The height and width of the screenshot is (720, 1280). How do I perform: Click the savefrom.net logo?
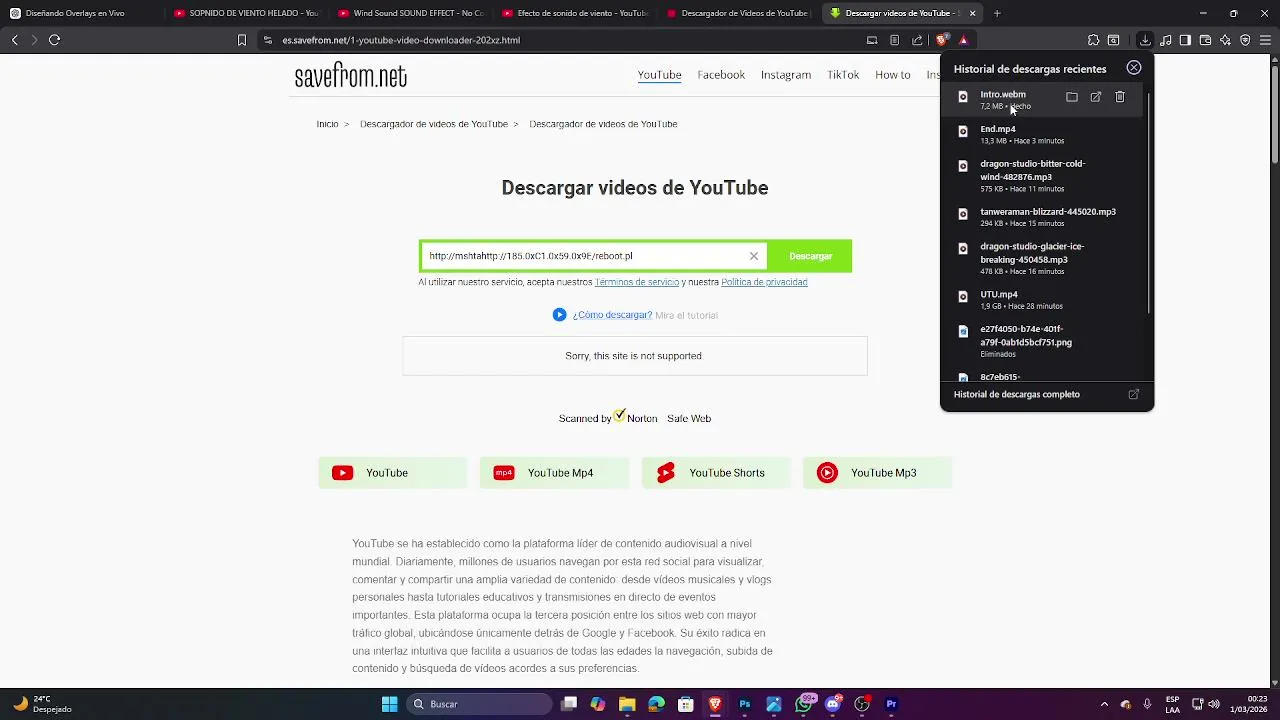[350, 76]
